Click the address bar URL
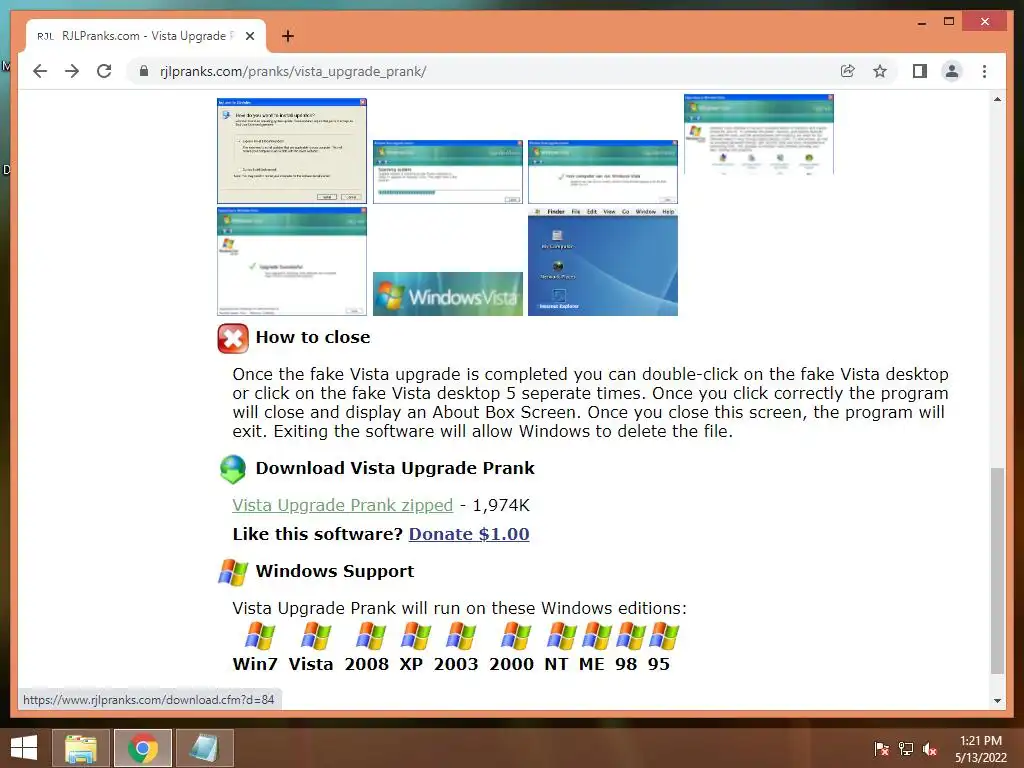The width and height of the screenshot is (1024, 768). coord(293,71)
